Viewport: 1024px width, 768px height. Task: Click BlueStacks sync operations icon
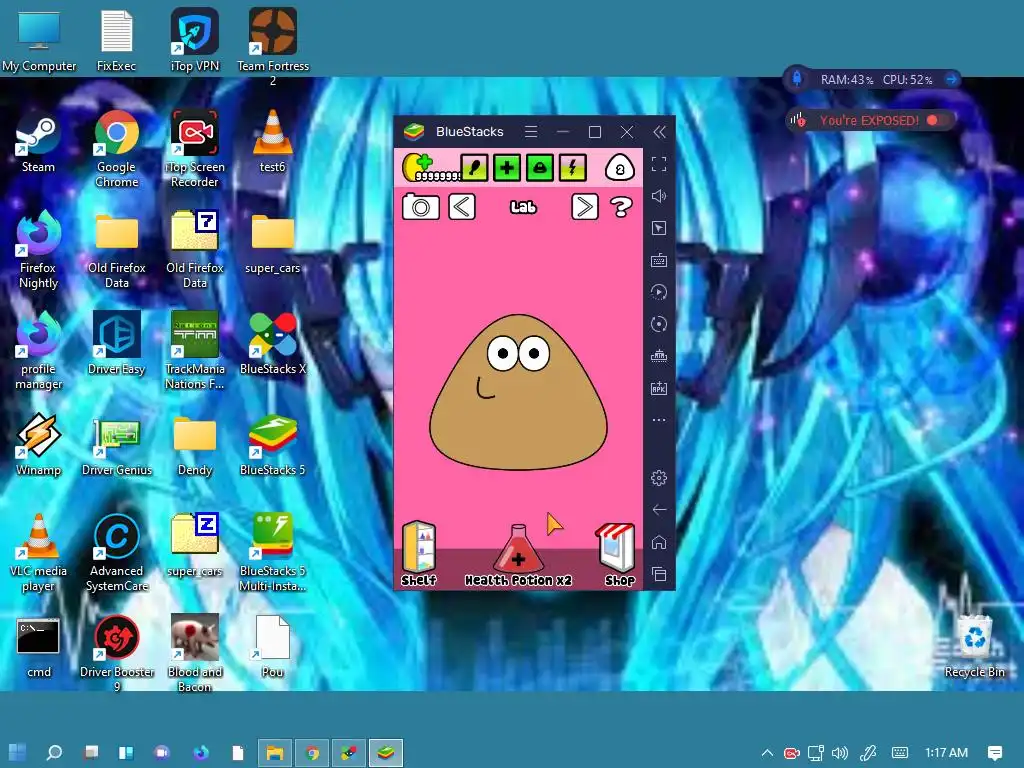(659, 324)
